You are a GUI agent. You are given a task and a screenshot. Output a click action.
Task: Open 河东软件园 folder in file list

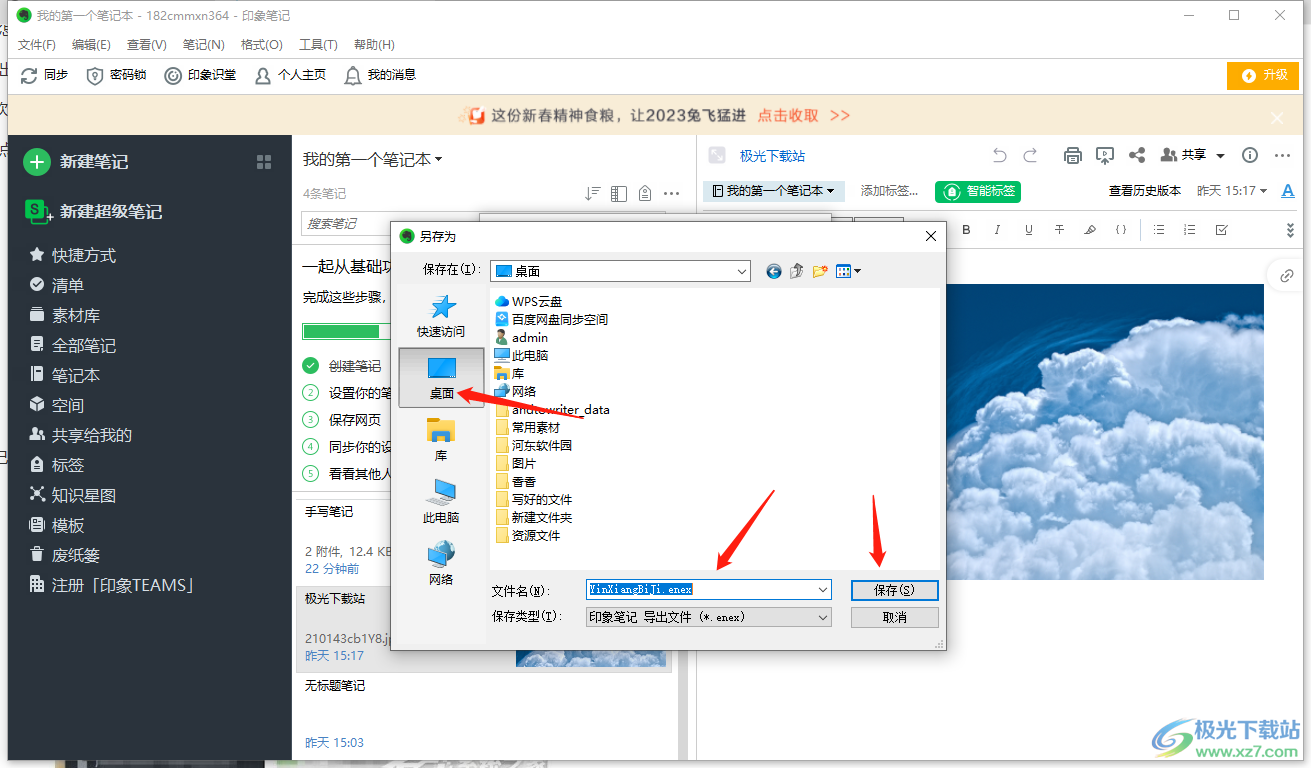click(534, 445)
